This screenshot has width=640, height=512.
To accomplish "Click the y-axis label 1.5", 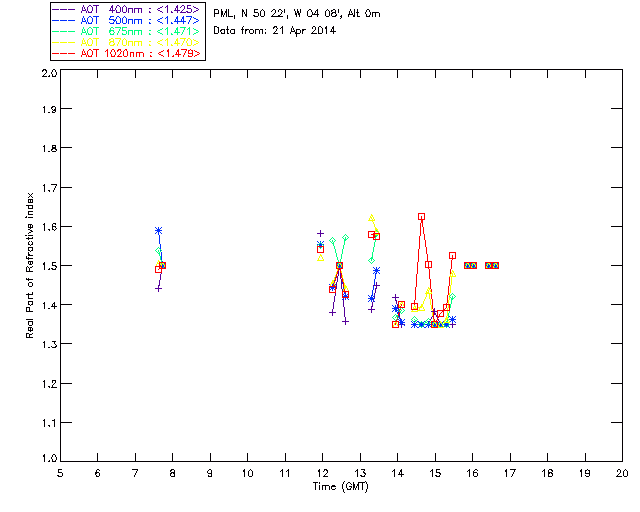I will [49, 266].
